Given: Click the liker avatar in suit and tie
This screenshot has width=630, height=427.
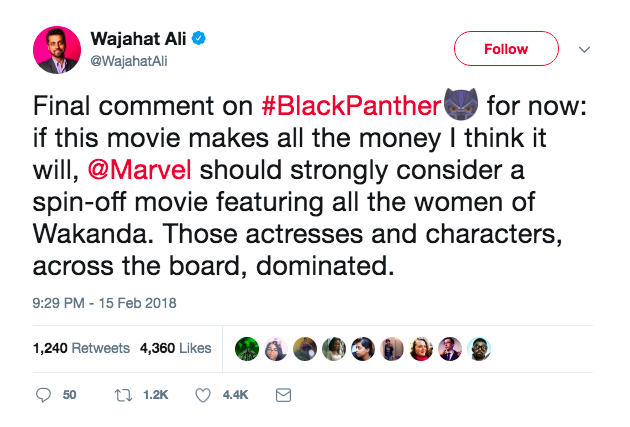Looking at the screenshot, I should [448, 348].
